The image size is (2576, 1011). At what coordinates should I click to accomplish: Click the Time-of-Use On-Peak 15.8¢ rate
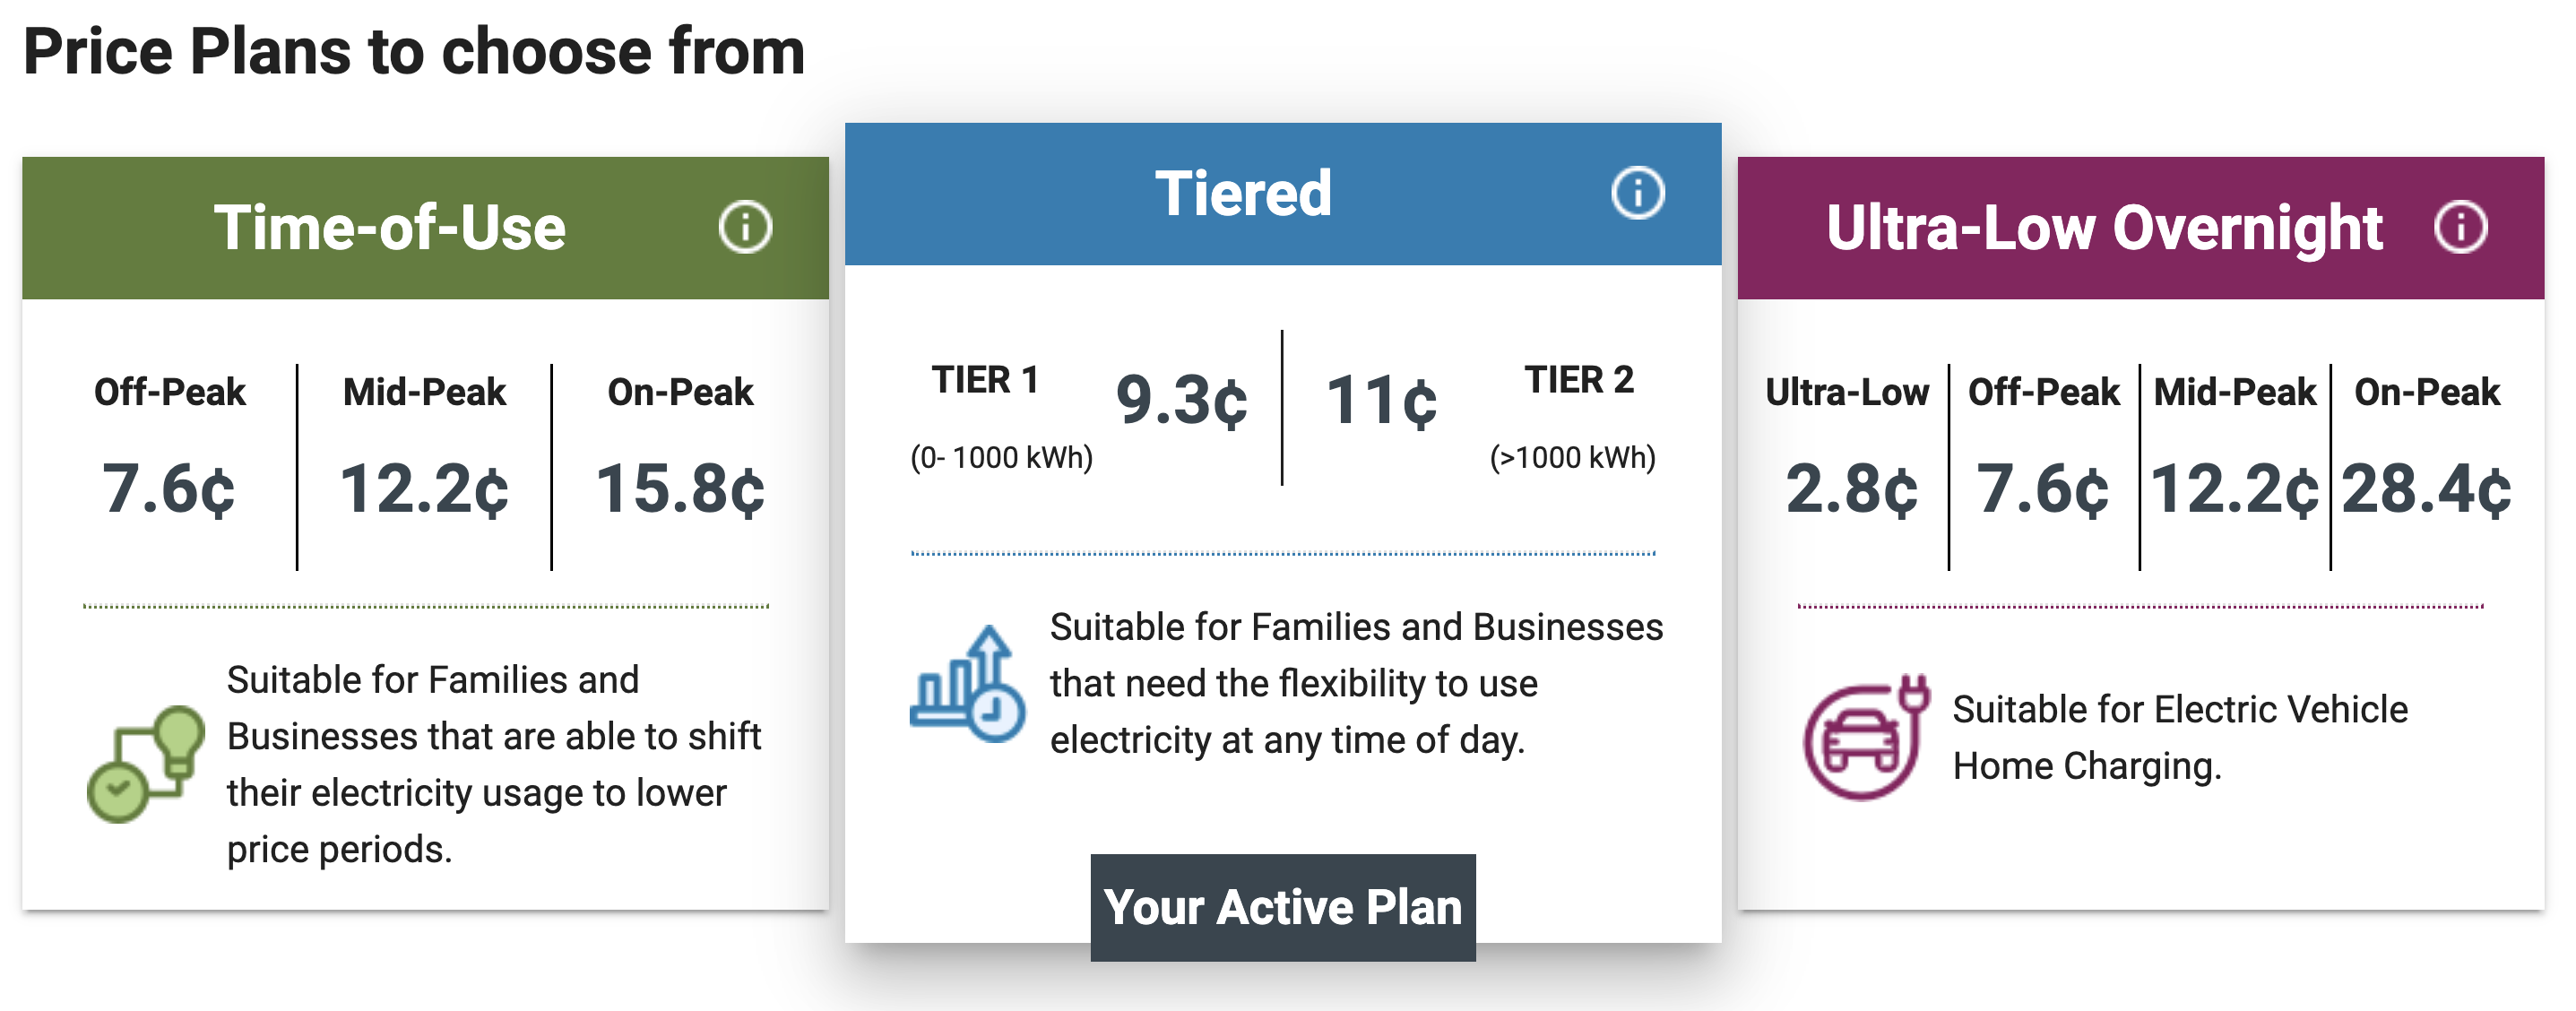point(680,489)
